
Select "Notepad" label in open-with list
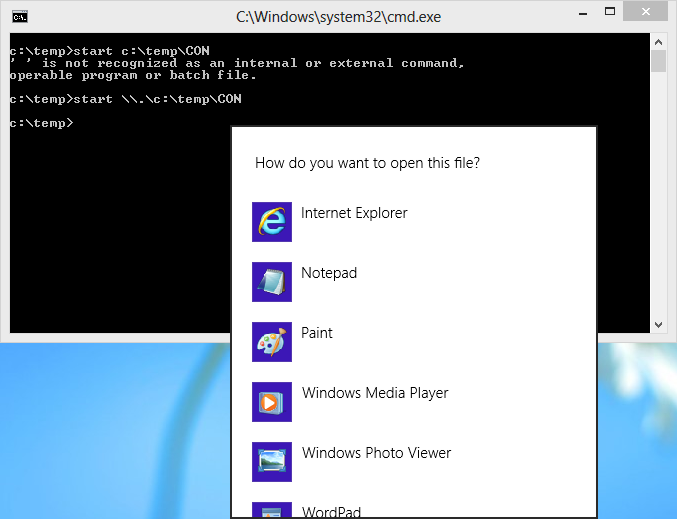329,273
